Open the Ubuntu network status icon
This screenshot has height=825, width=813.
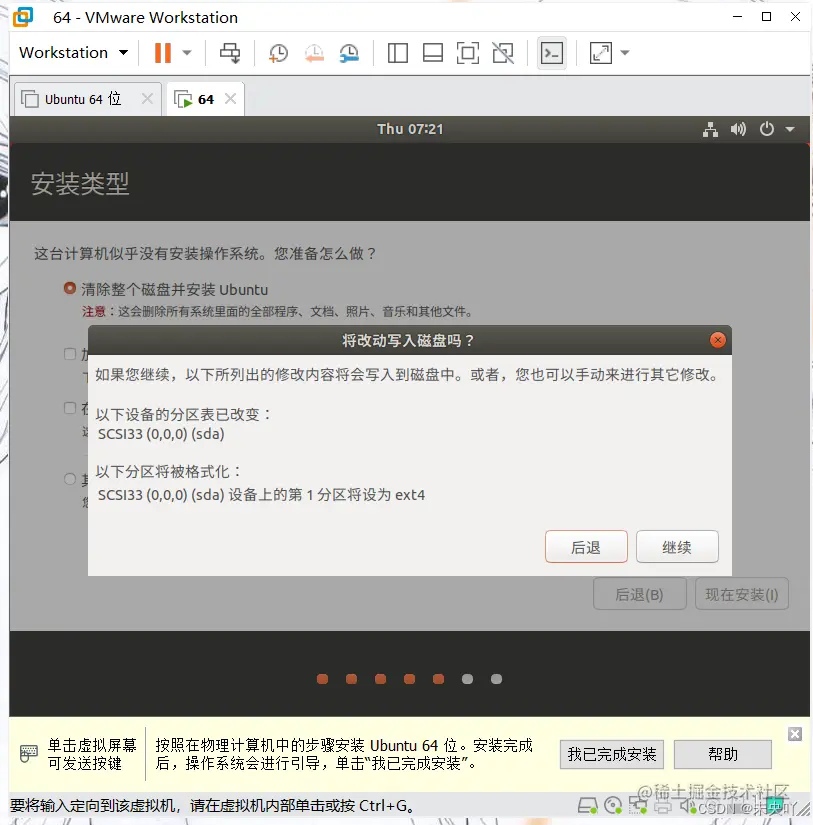(x=710, y=129)
